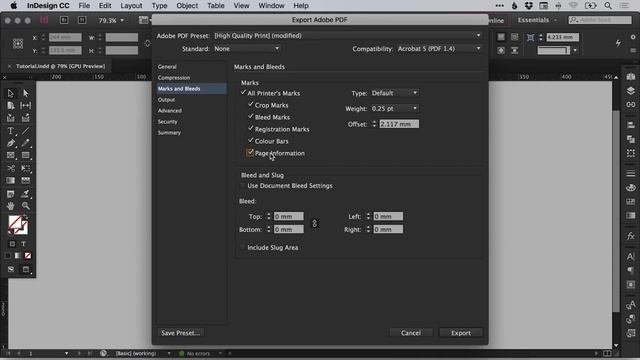Screen dimensions: 640x360
Task: Enable Use Document Bleed Settings
Action: (x=243, y=186)
